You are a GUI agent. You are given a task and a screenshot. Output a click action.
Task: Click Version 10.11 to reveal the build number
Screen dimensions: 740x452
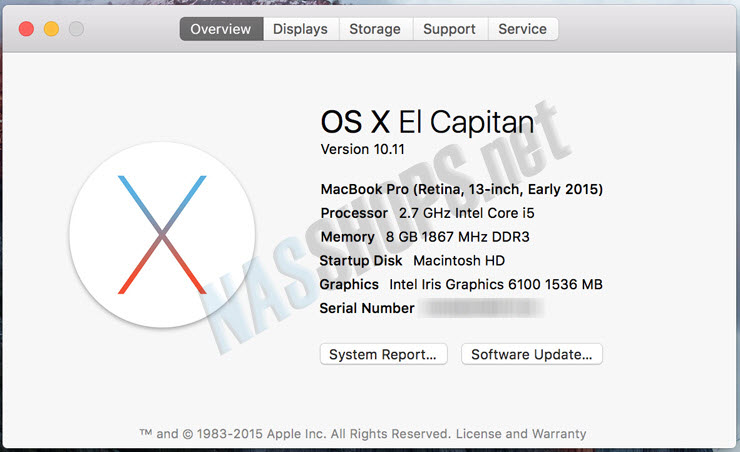coord(362,150)
